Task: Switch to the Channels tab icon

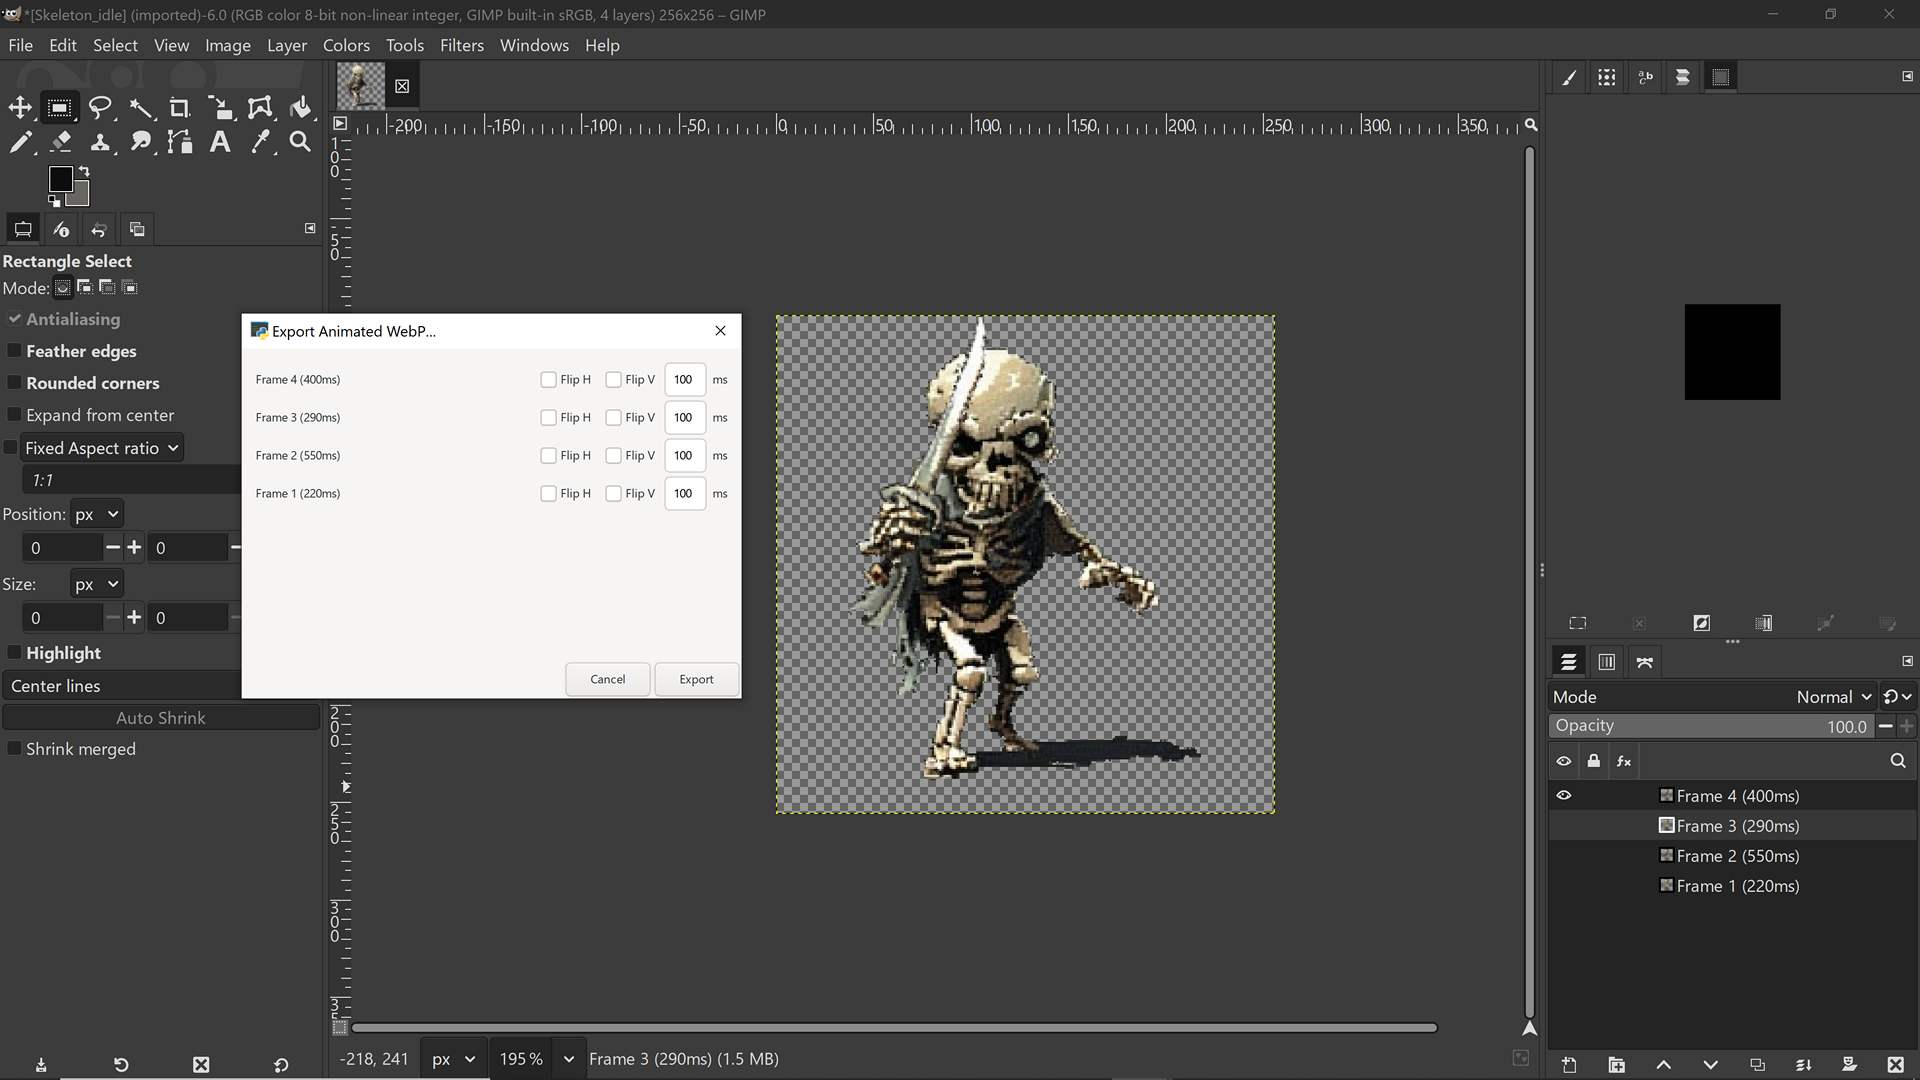Action: tap(1607, 662)
